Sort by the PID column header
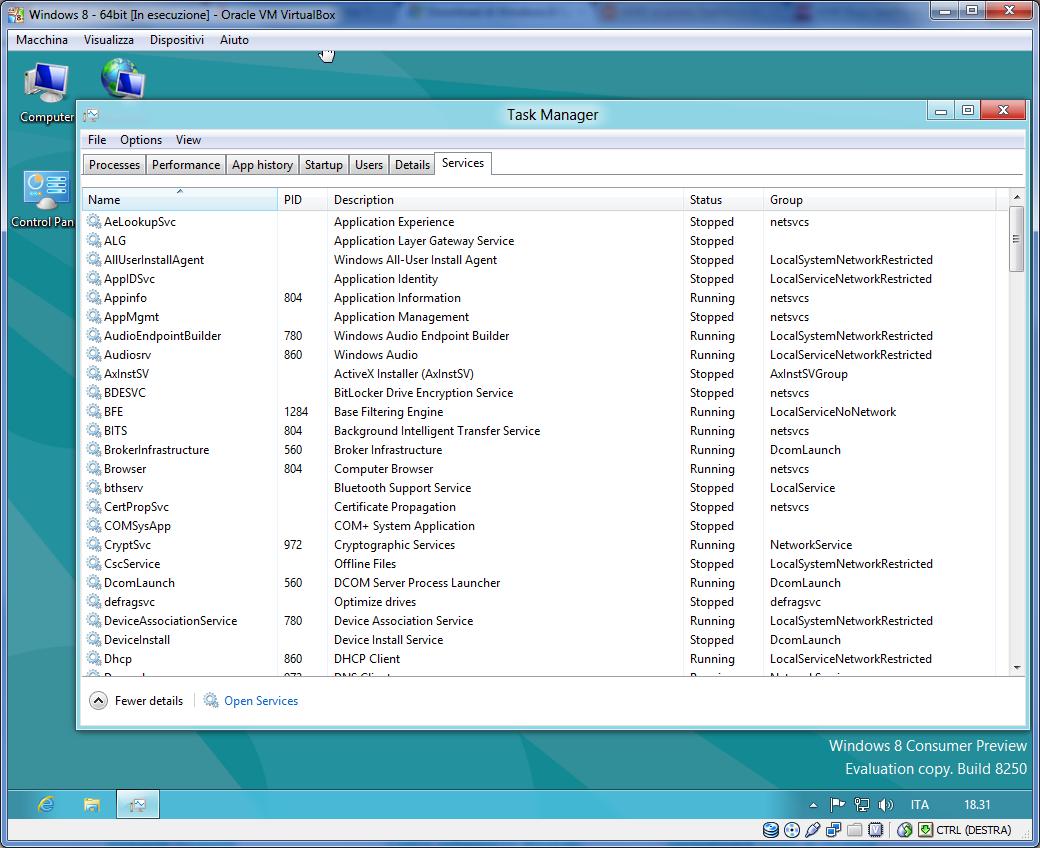 tap(302, 200)
